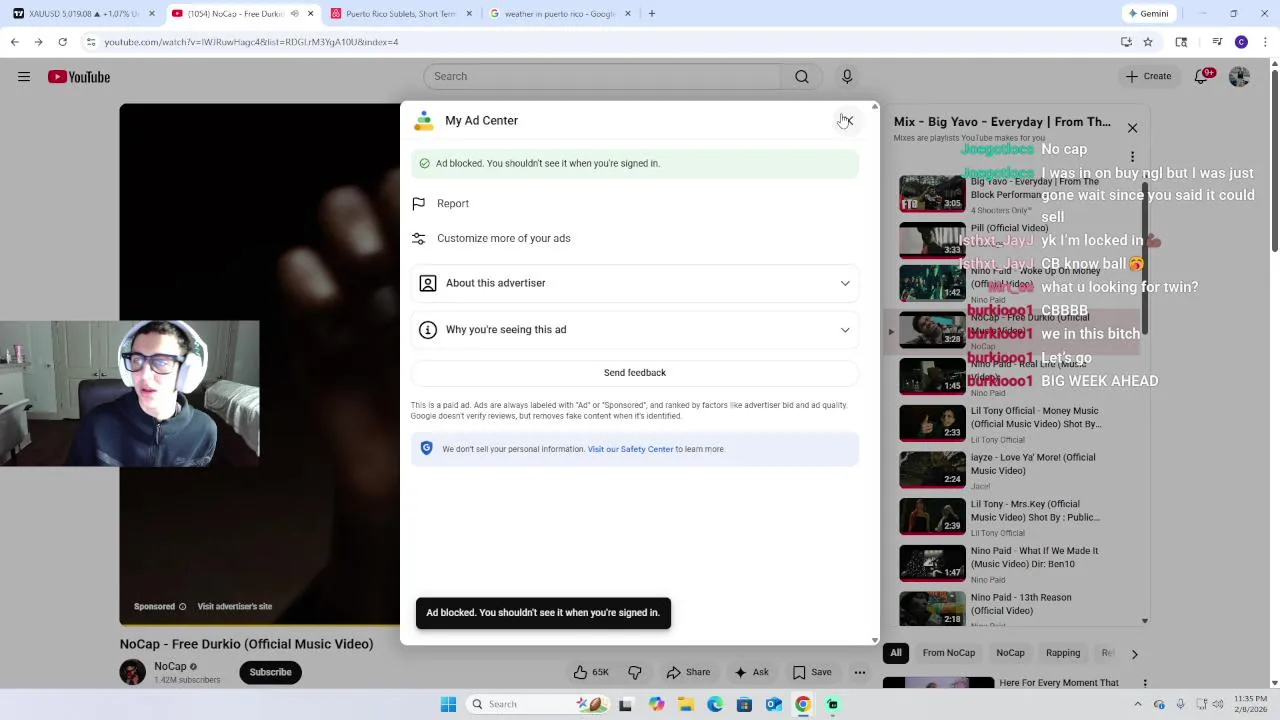Focus the YouTube search field
This screenshot has width=1280, height=720.
click(602, 77)
